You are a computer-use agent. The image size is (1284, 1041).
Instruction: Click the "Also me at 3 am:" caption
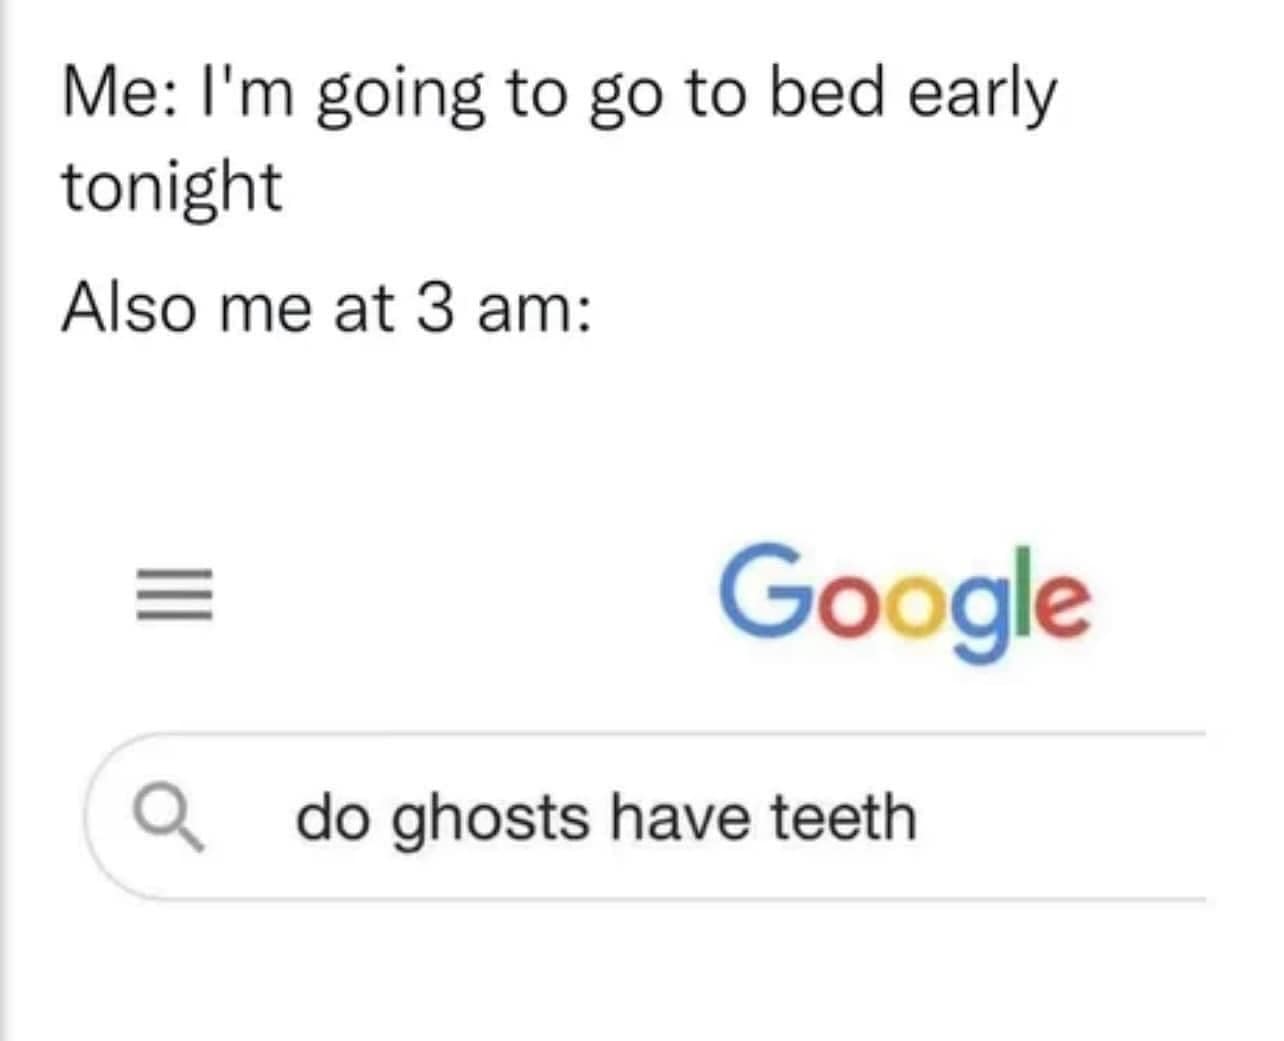325,307
